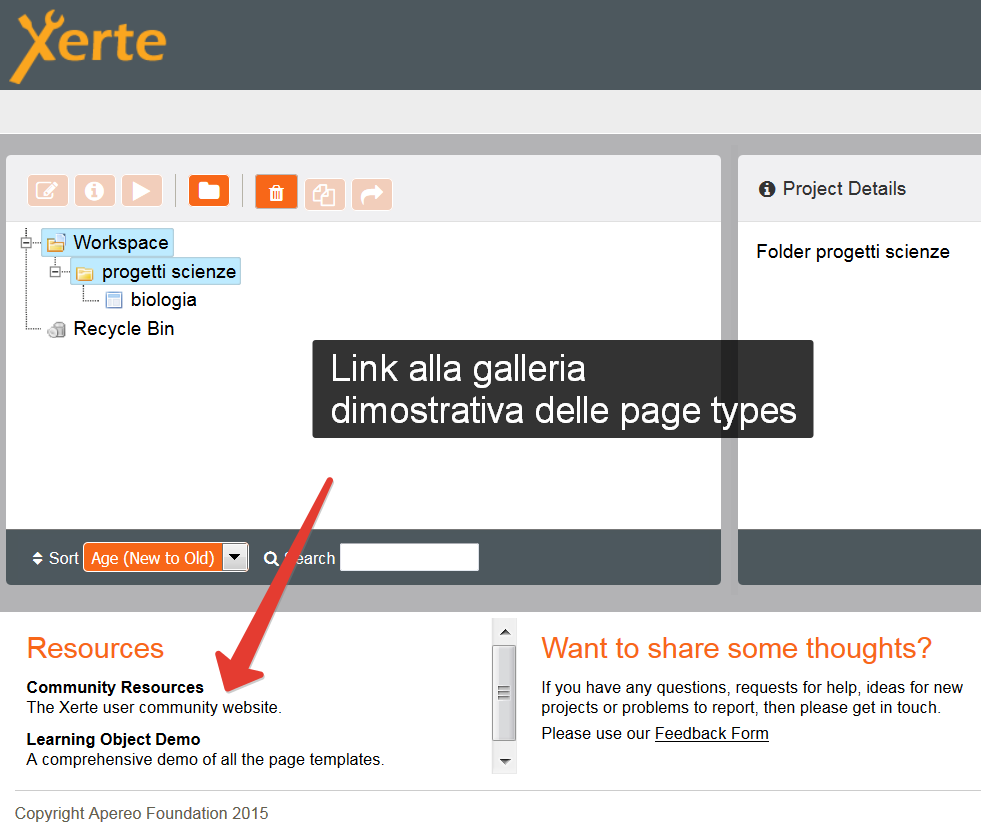Viewport: 981px width, 836px height.
Task: Create a New Folder with folder icon
Action: pyautogui.click(x=209, y=191)
